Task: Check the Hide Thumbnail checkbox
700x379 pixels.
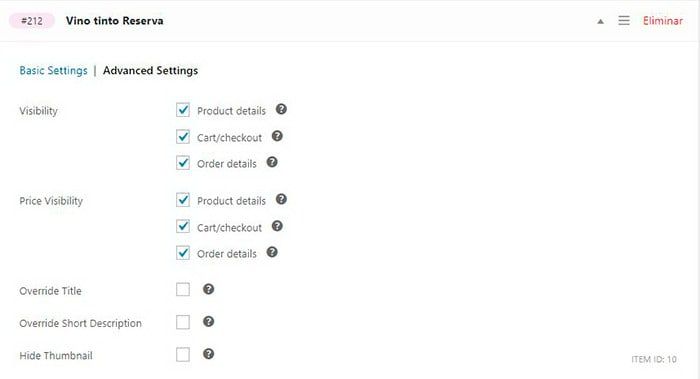Action: coord(183,355)
